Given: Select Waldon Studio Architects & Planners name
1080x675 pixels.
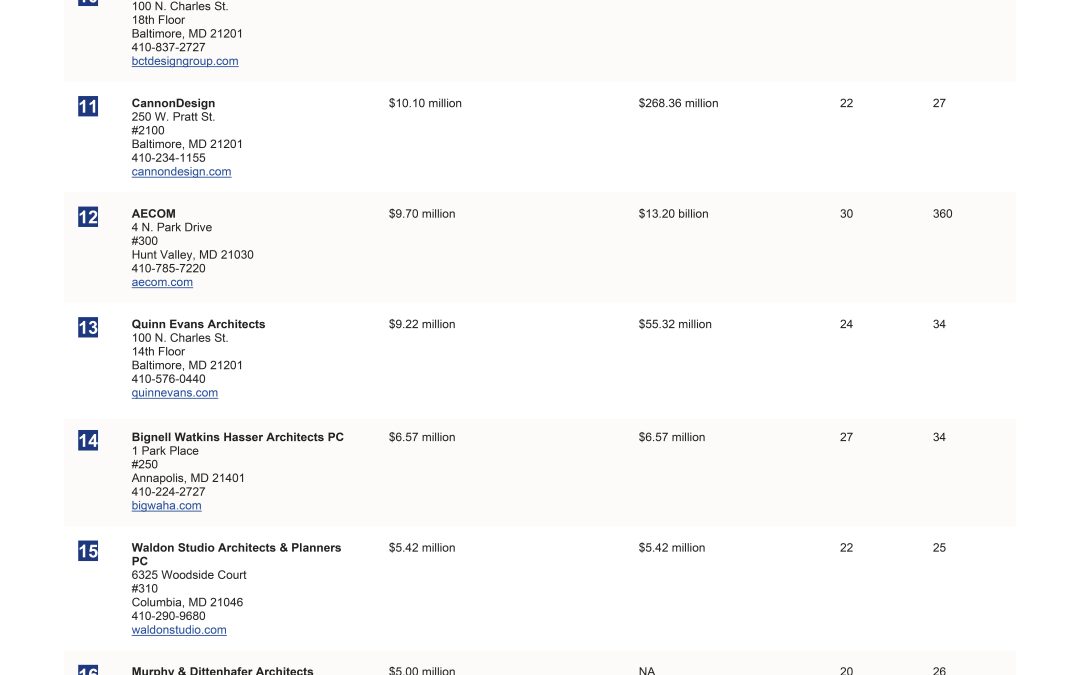Looking at the screenshot, I should (x=236, y=548).
